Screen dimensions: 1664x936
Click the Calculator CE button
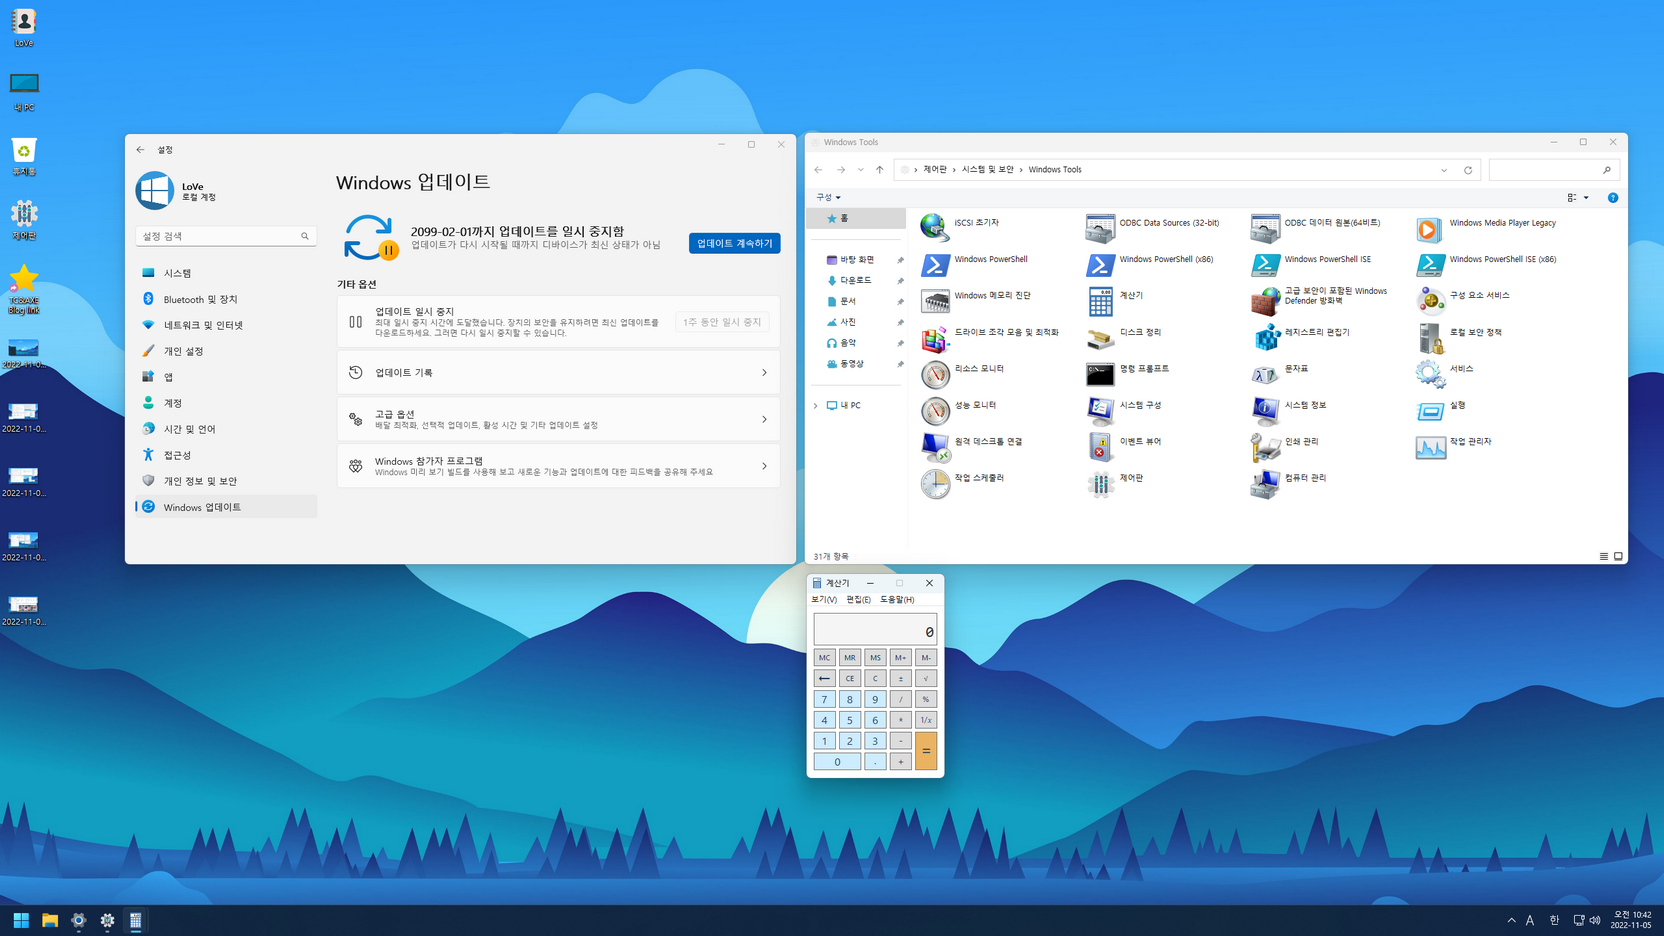click(x=850, y=678)
